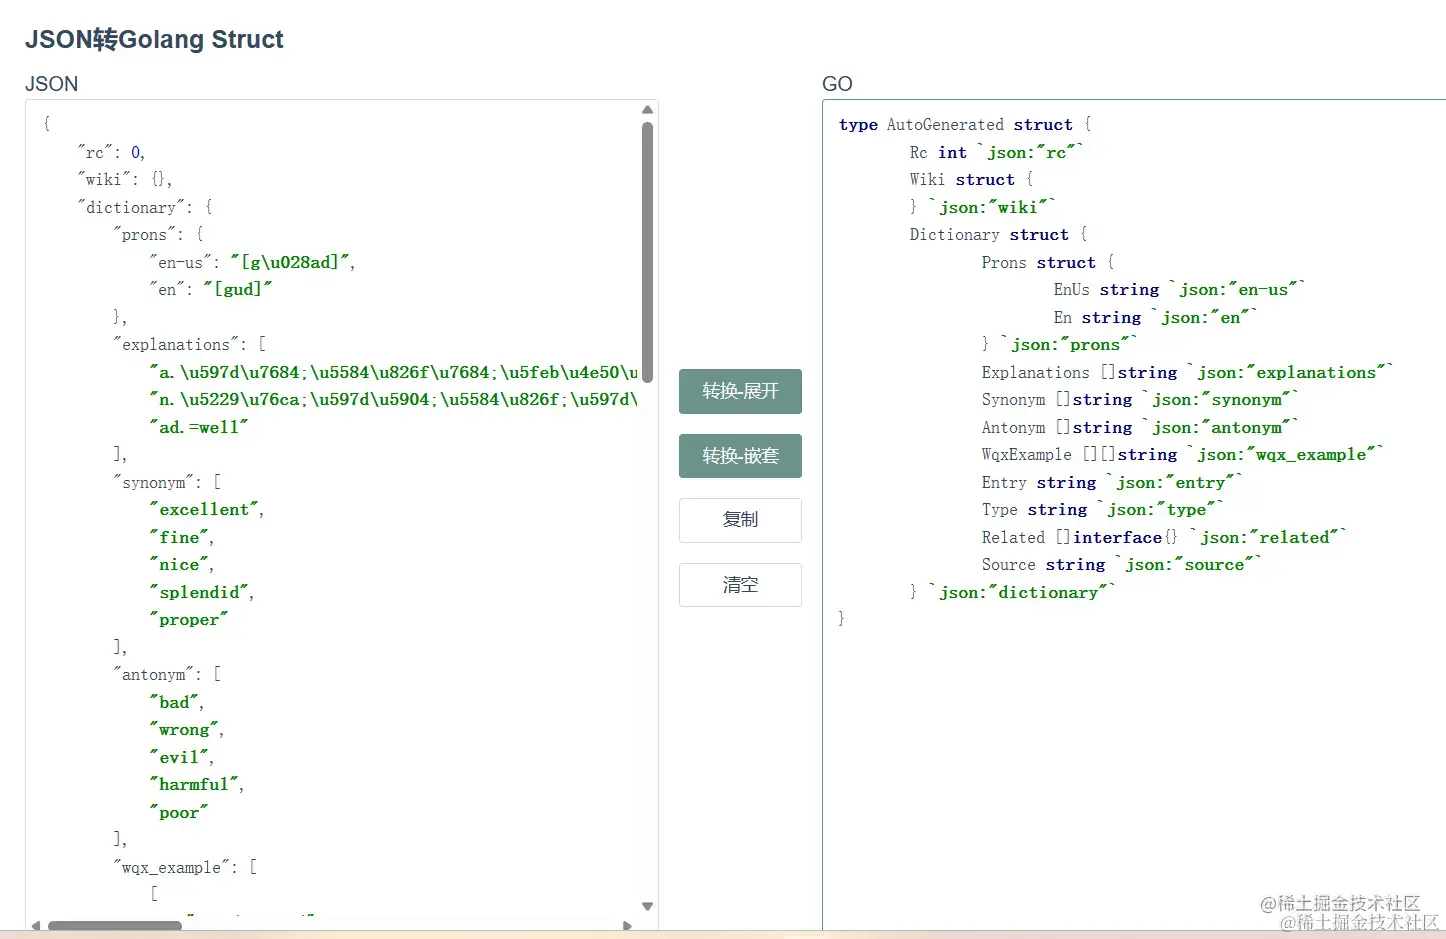Click the En string field line
This screenshot has width=1446, height=939.
click(1156, 318)
